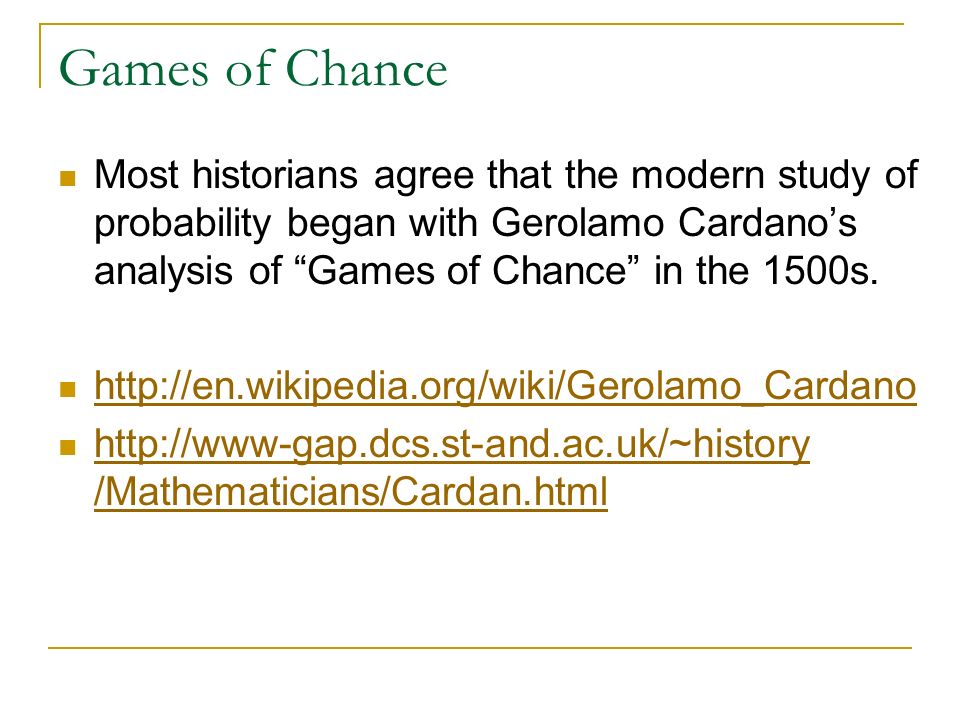Click the word Games in the slide title
Screen dimensions: 960x720
[x=133, y=69]
